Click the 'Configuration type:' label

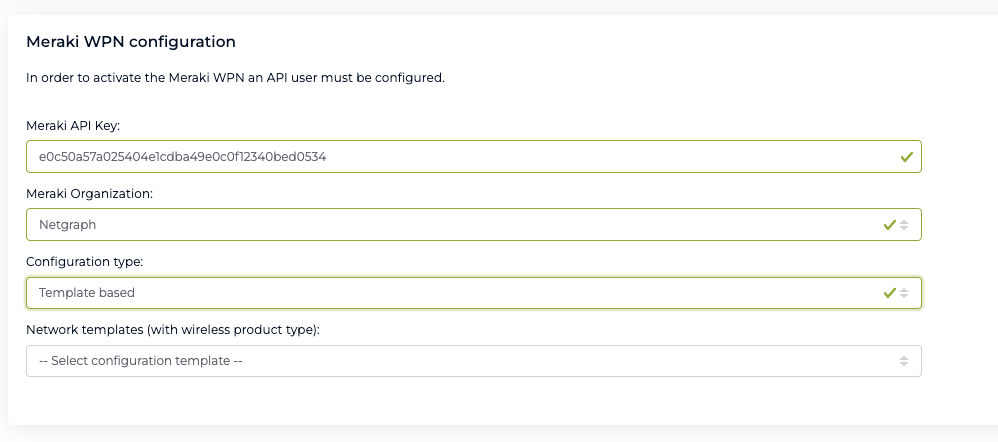pos(85,261)
